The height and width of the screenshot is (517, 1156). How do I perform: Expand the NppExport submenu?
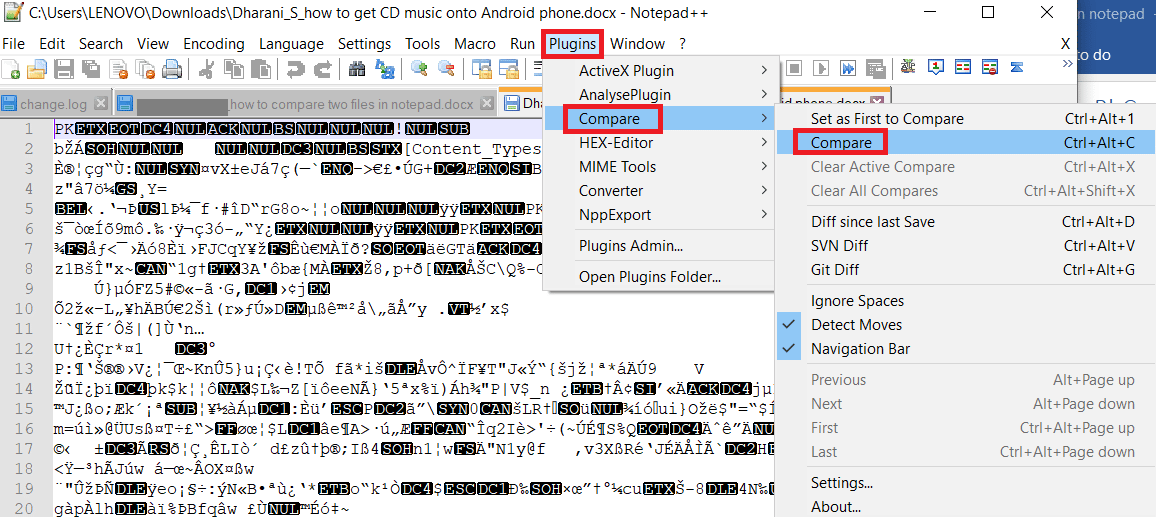click(661, 215)
